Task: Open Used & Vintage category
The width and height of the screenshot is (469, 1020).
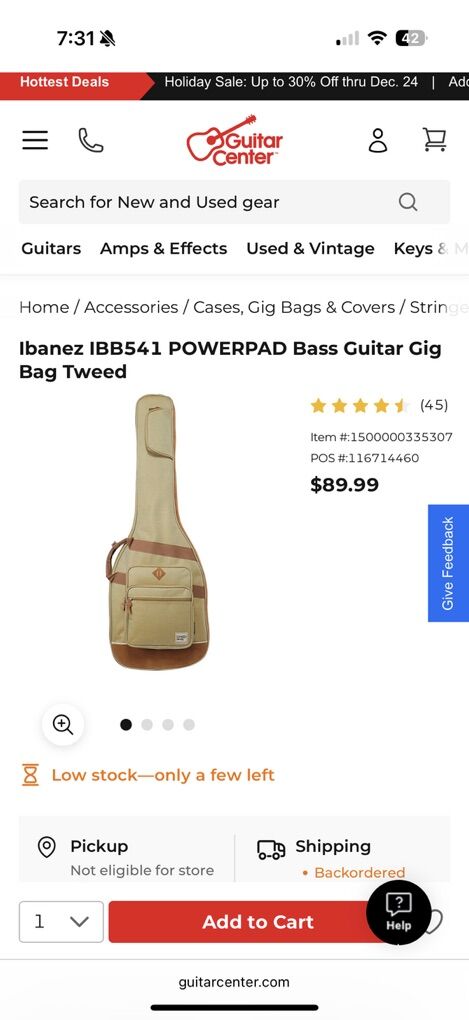Action: [310, 248]
